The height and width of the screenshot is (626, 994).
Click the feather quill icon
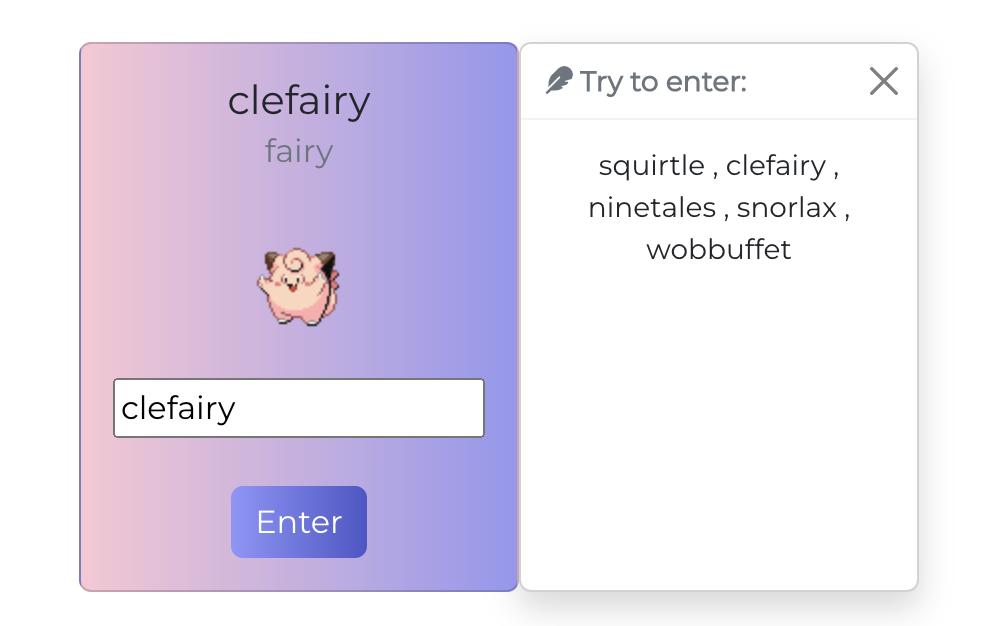[560, 80]
